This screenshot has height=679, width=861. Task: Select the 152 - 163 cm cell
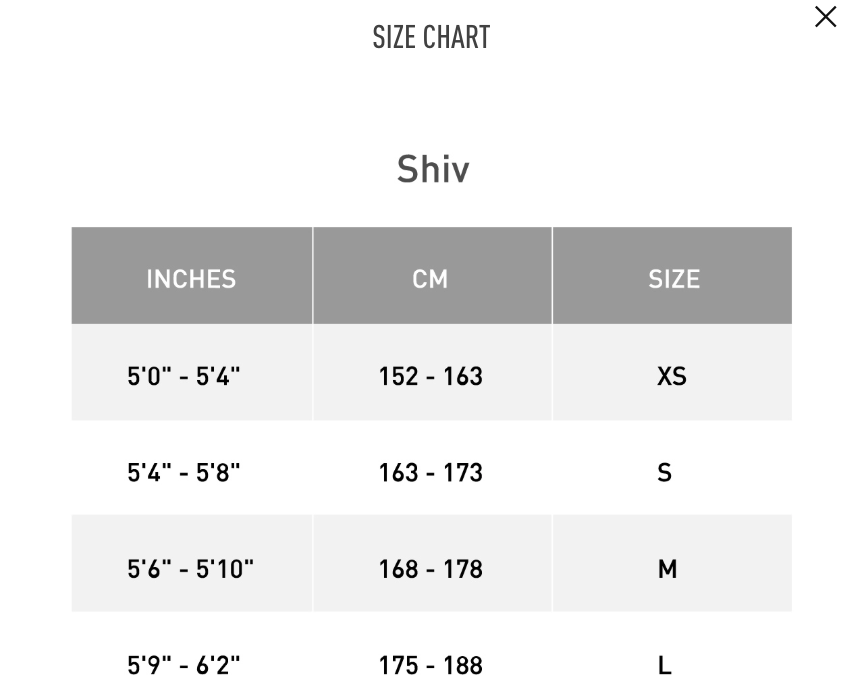[x=431, y=375]
